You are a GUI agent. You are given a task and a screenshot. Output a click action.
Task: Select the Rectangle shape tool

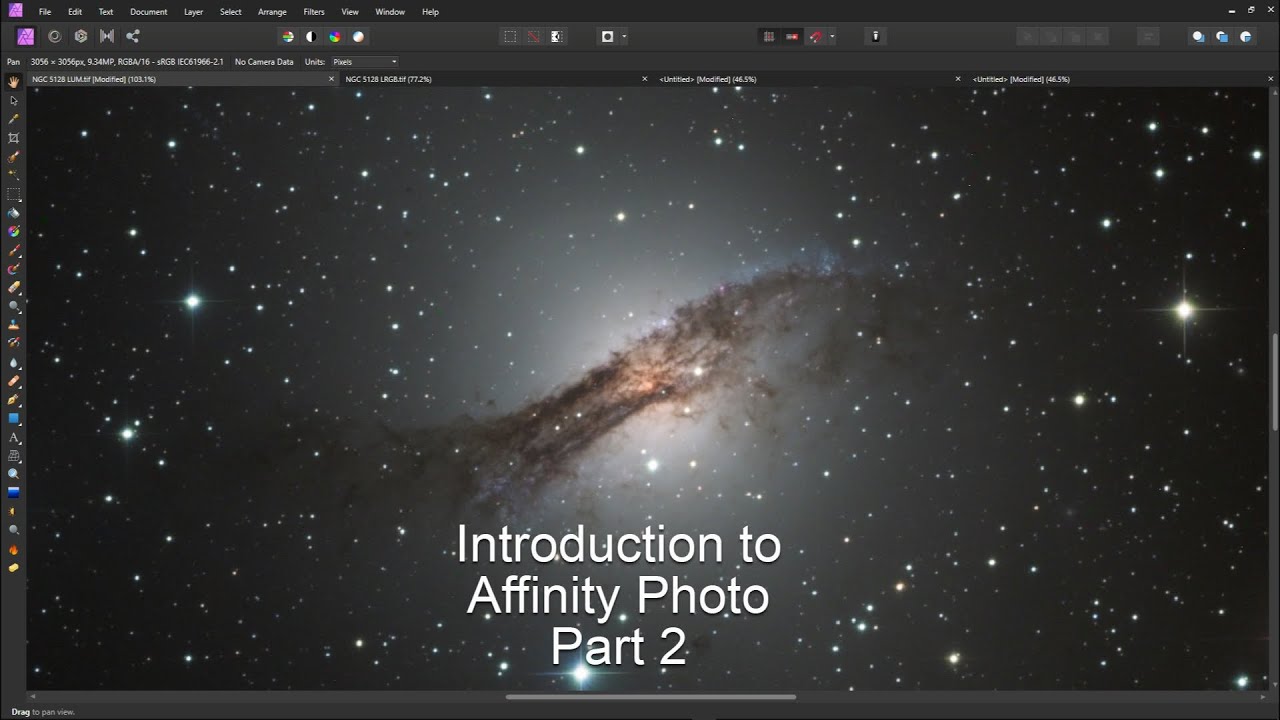[14, 418]
